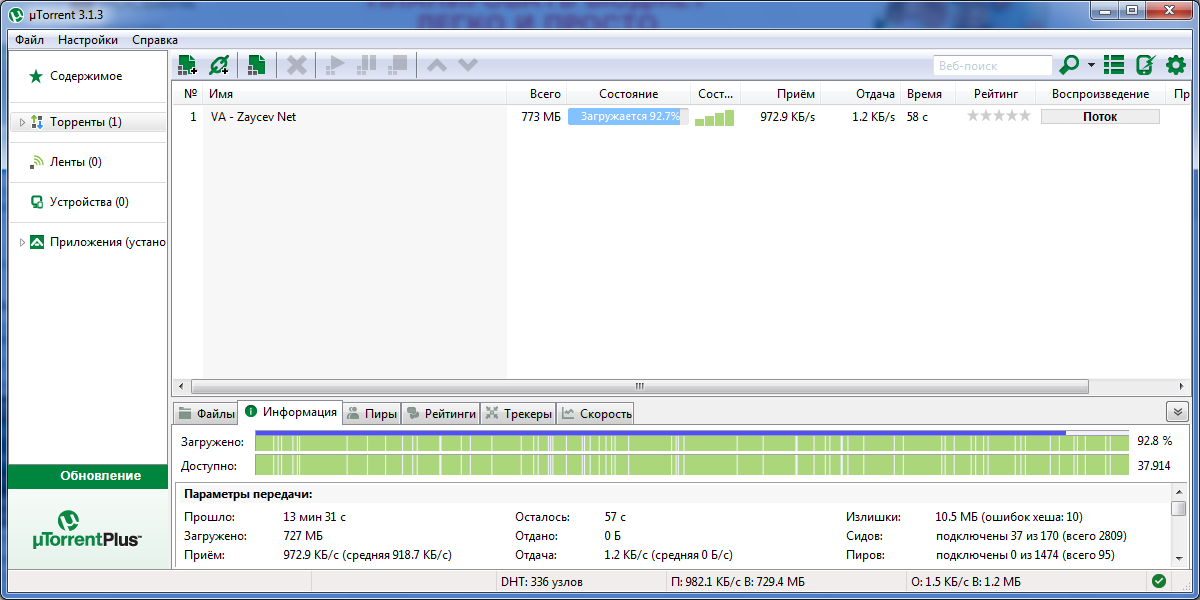The height and width of the screenshot is (600, 1200).
Task: Sort by the Отдача column header
Action: [x=860, y=94]
